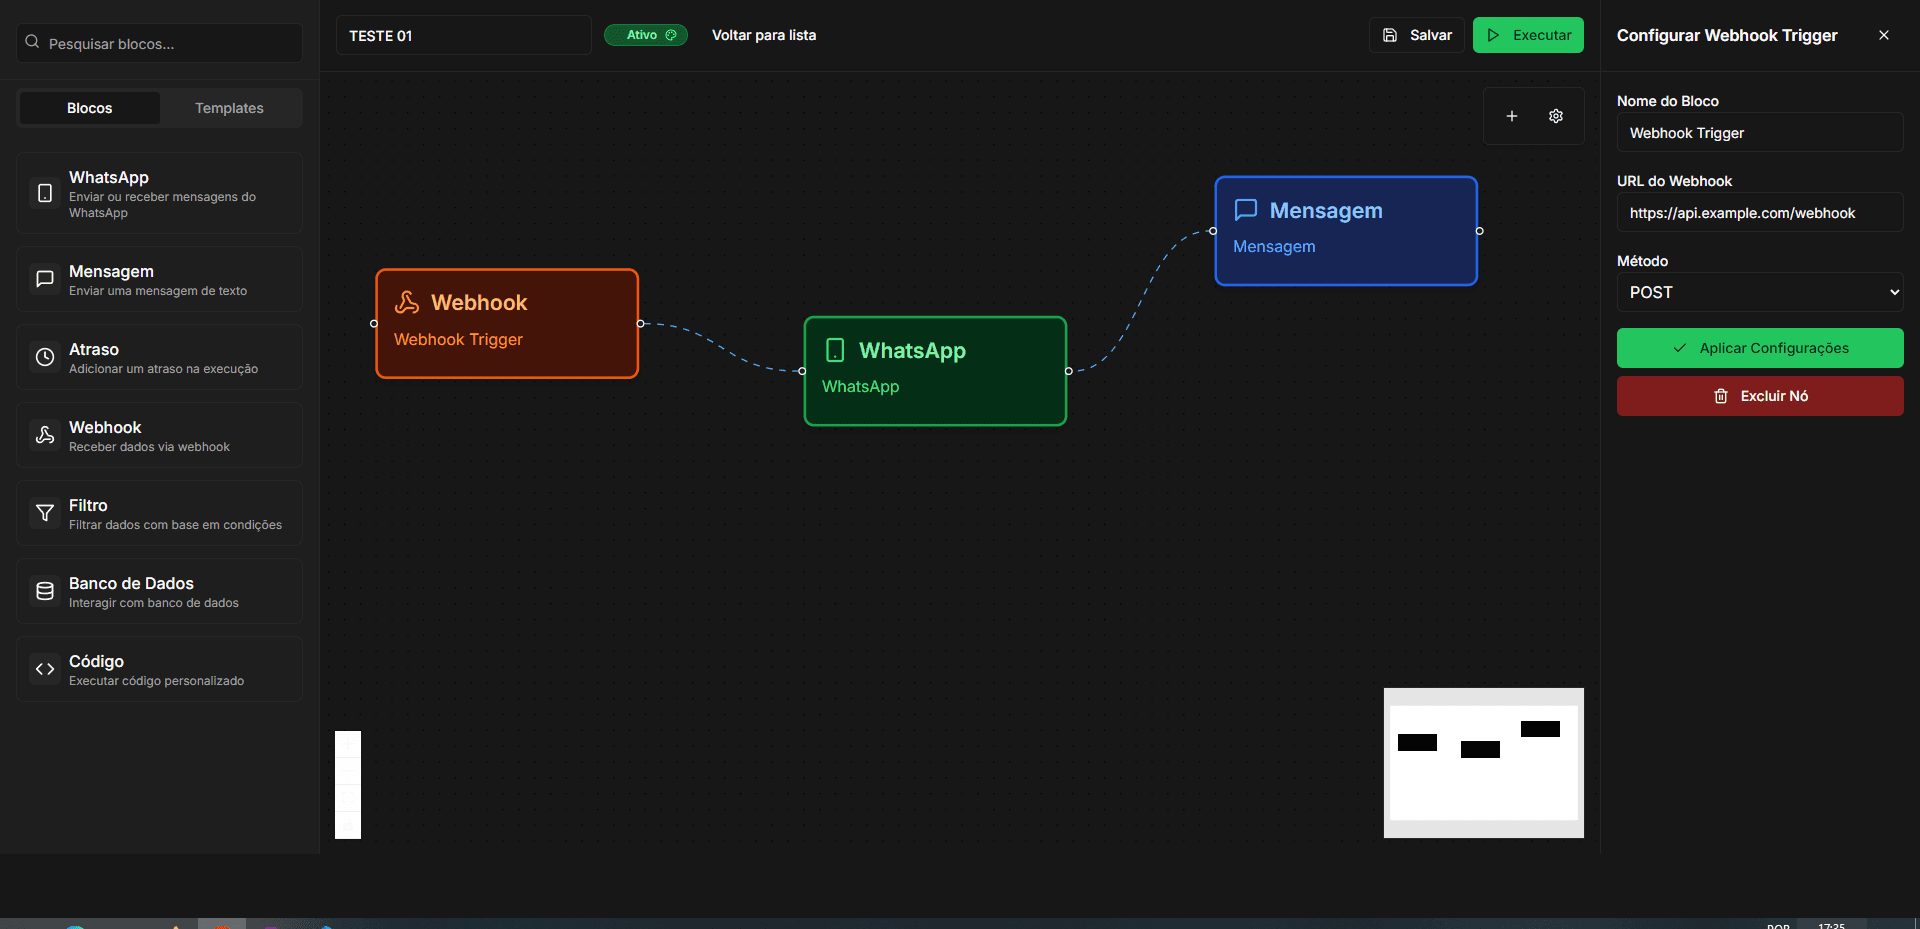1920x929 pixels.
Task: Click Voltar para lista link
Action: 763,35
